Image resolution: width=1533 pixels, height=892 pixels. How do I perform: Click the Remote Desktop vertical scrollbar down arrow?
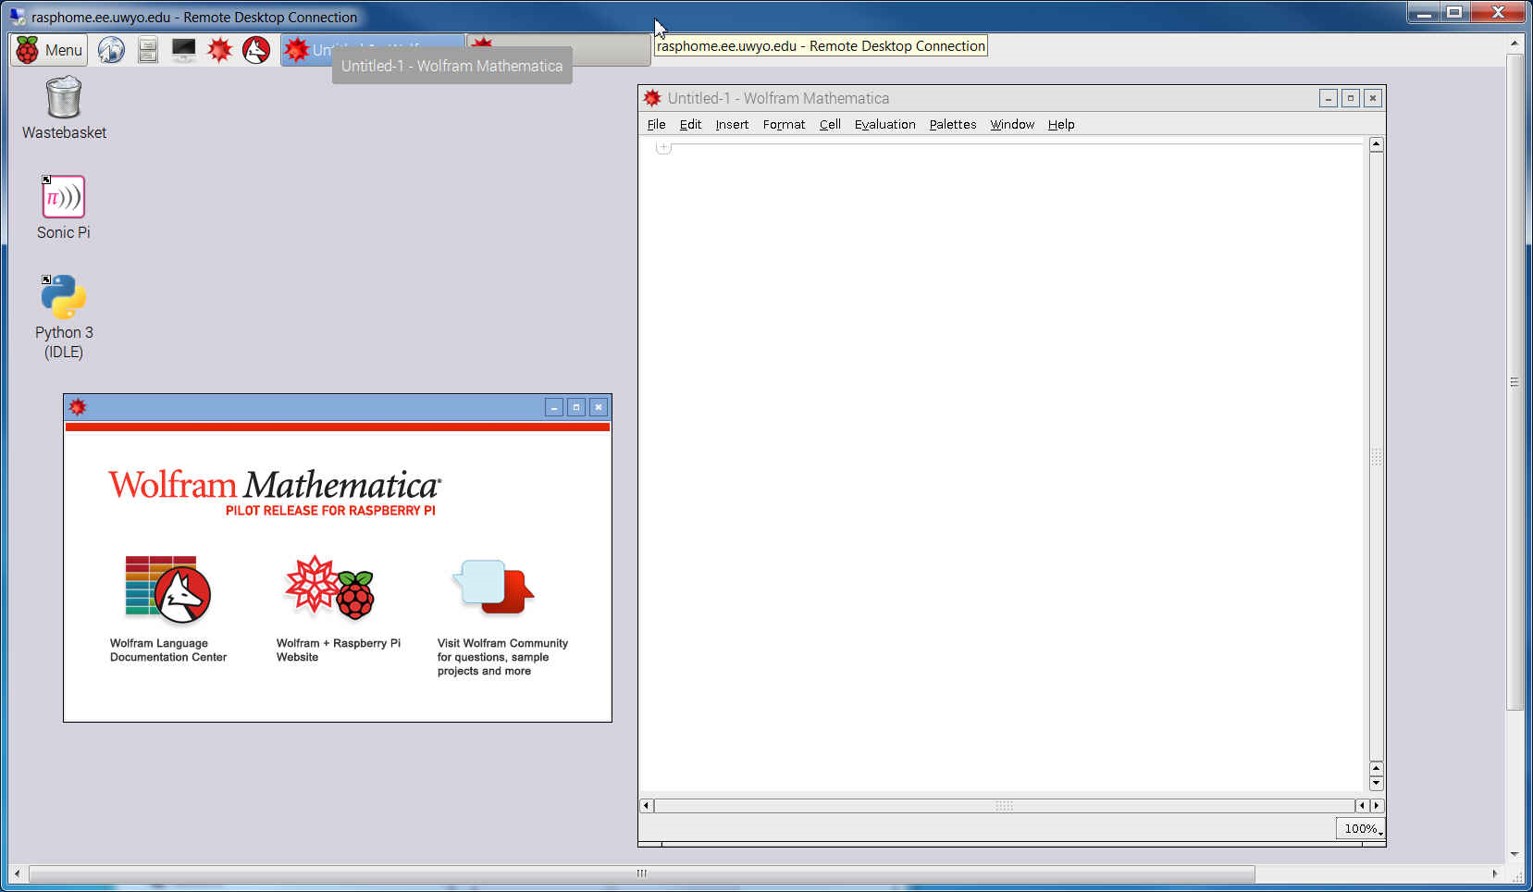tap(1514, 855)
